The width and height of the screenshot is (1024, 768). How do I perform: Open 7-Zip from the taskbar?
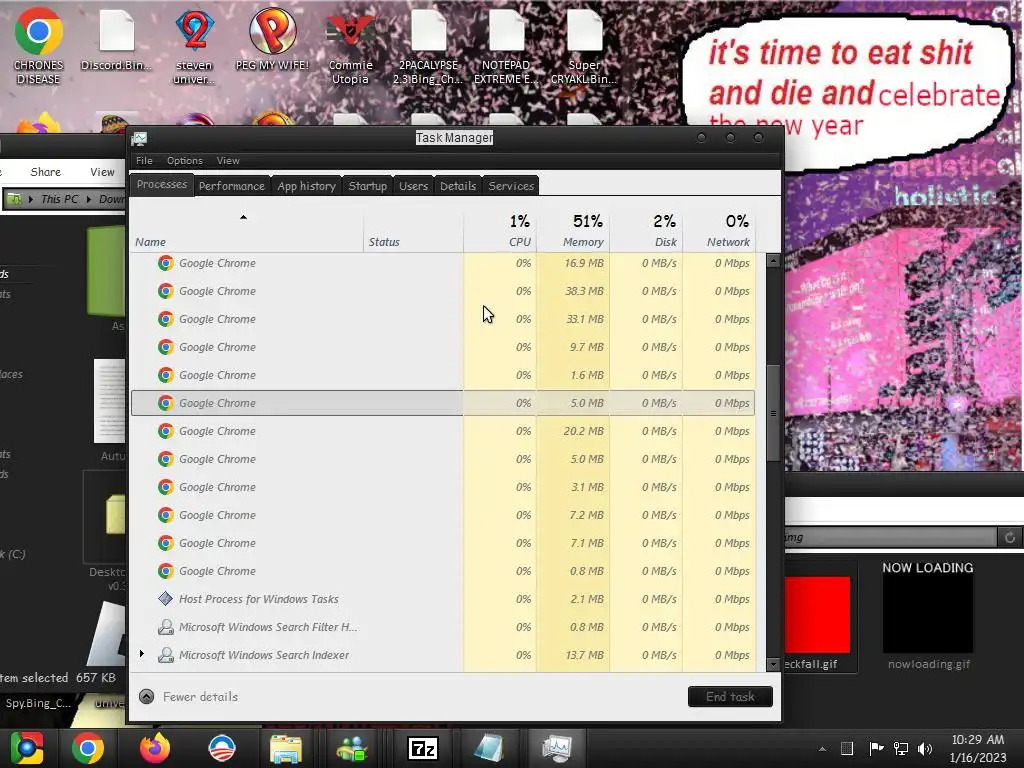coord(423,748)
